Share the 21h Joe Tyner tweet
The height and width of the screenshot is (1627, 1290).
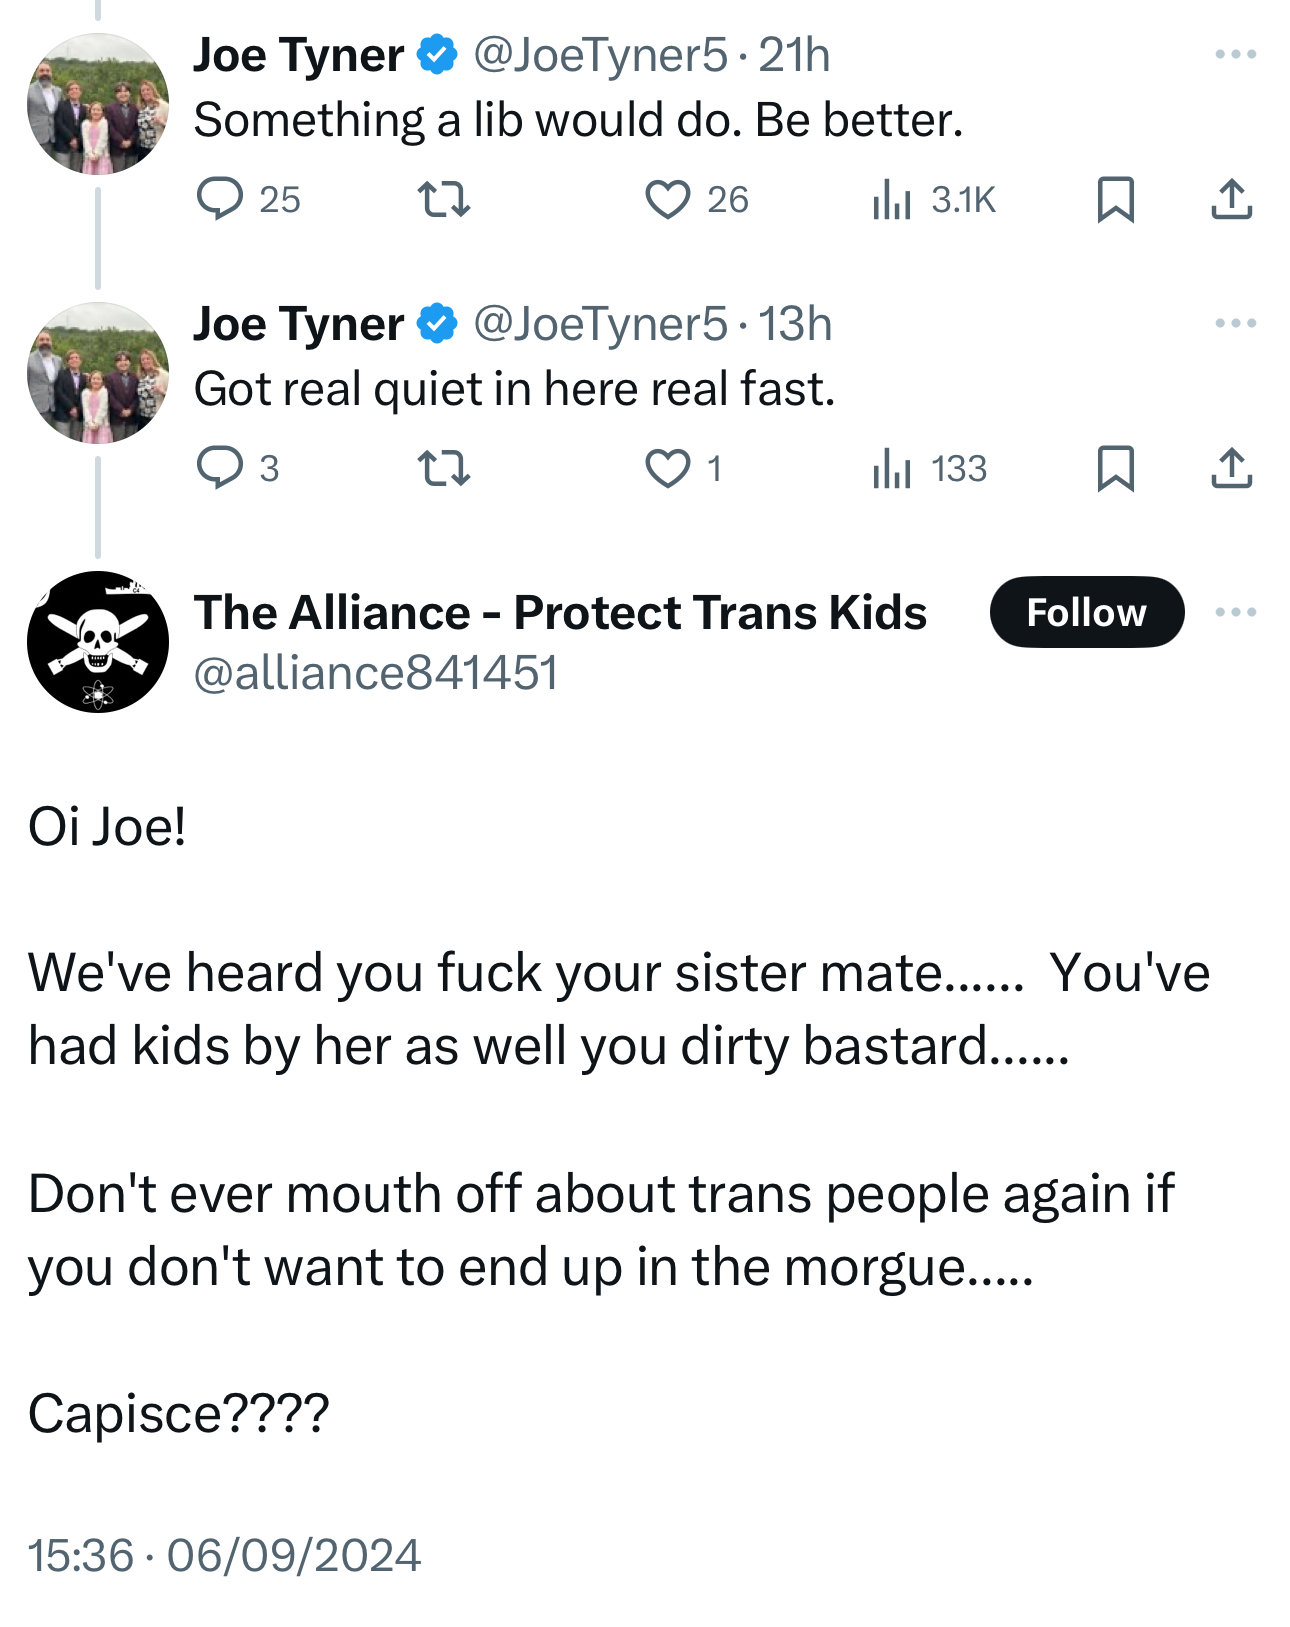[x=1231, y=198]
